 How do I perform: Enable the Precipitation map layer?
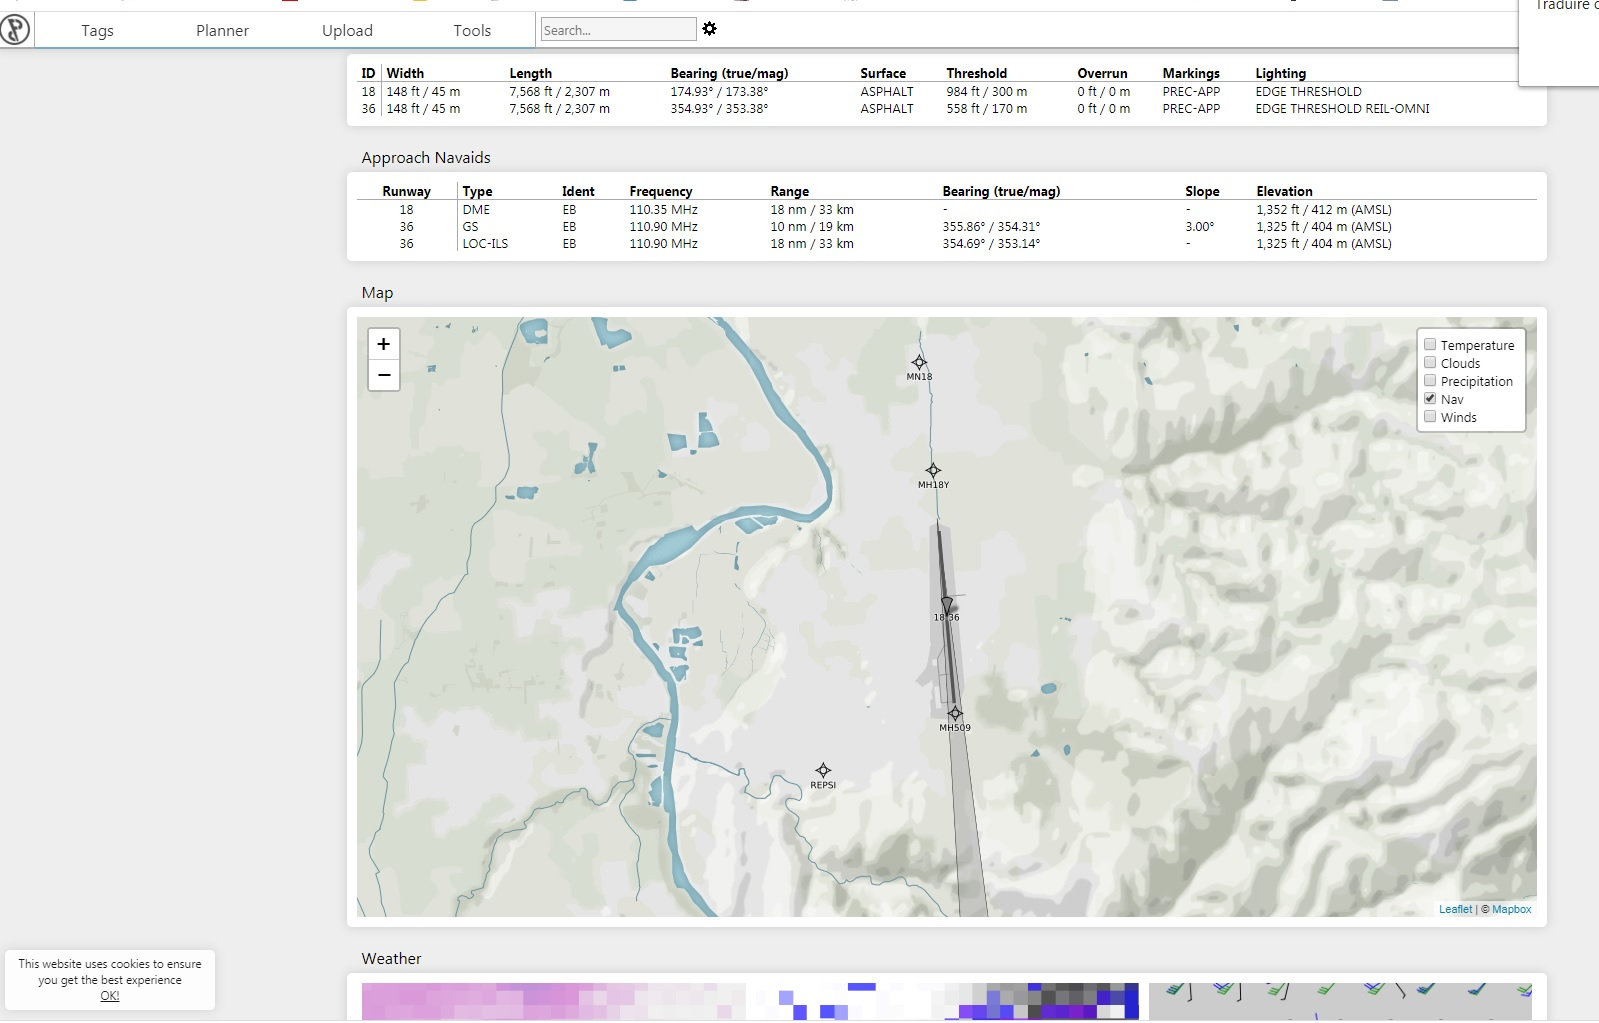(1430, 381)
